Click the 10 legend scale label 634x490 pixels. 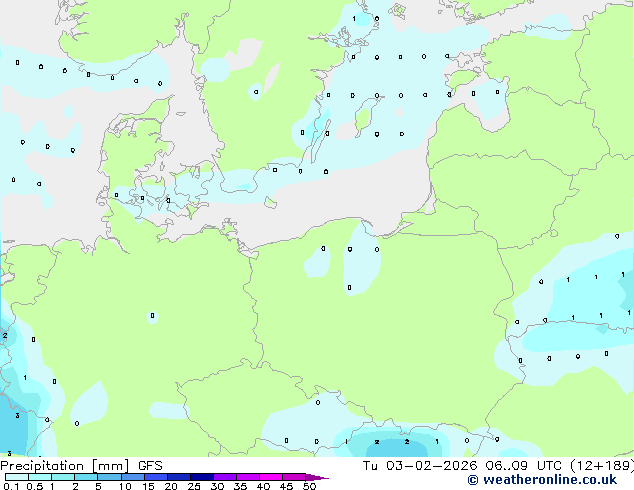(125, 486)
